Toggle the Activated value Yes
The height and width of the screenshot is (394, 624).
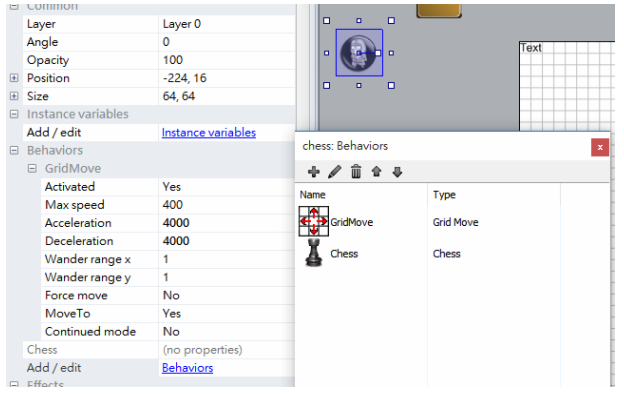click(x=227, y=187)
